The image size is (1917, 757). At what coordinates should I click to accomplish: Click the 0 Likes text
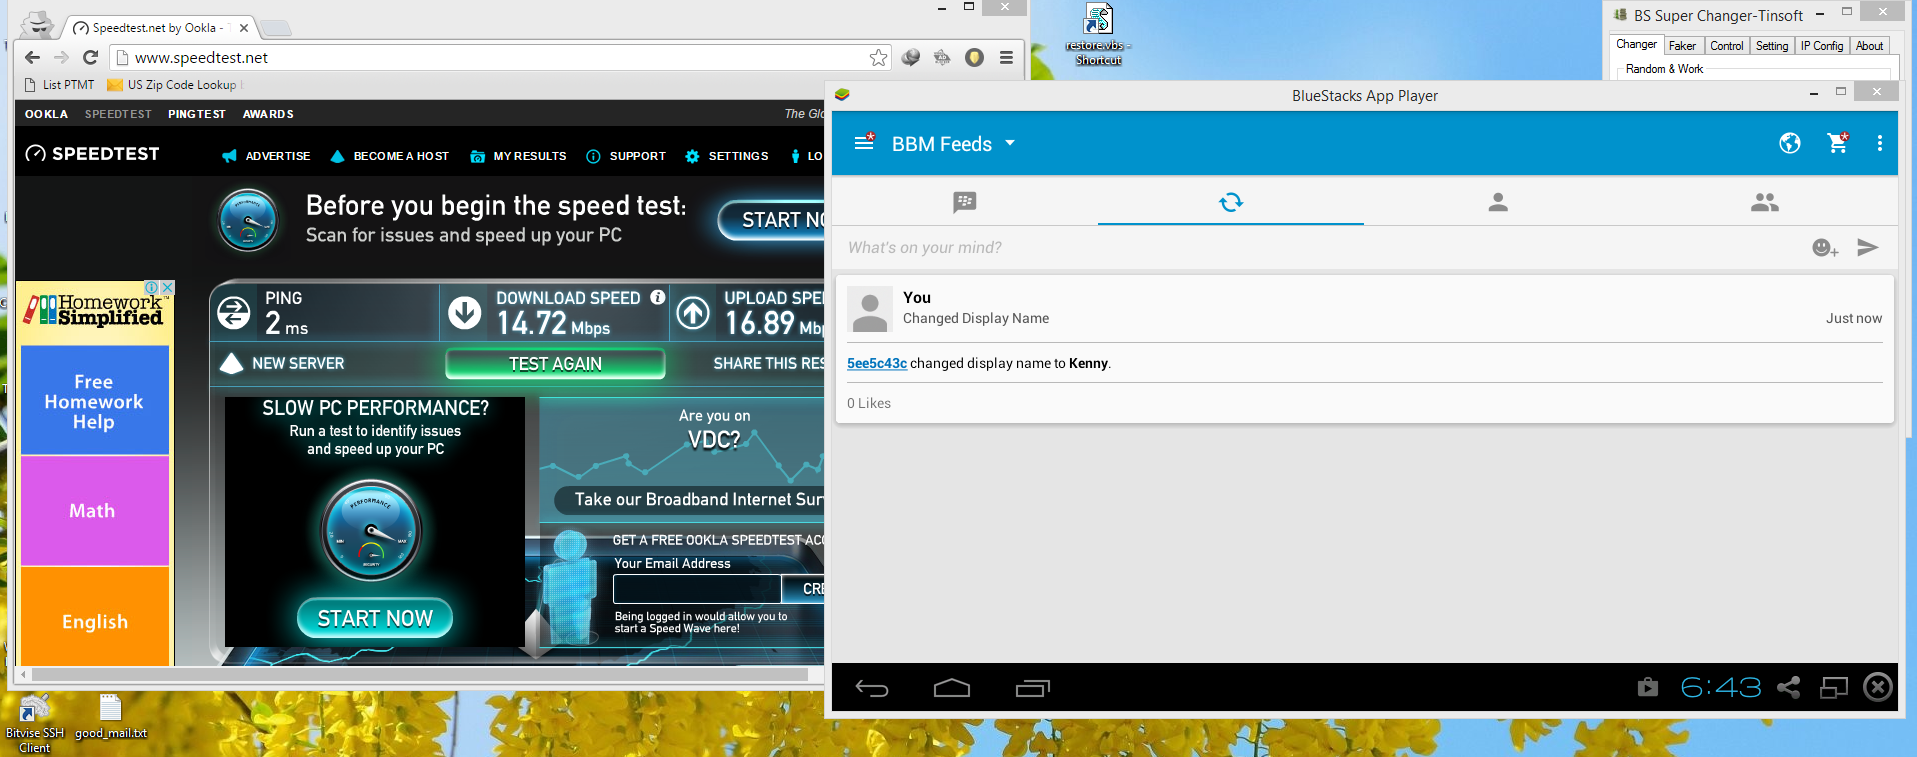(x=869, y=403)
